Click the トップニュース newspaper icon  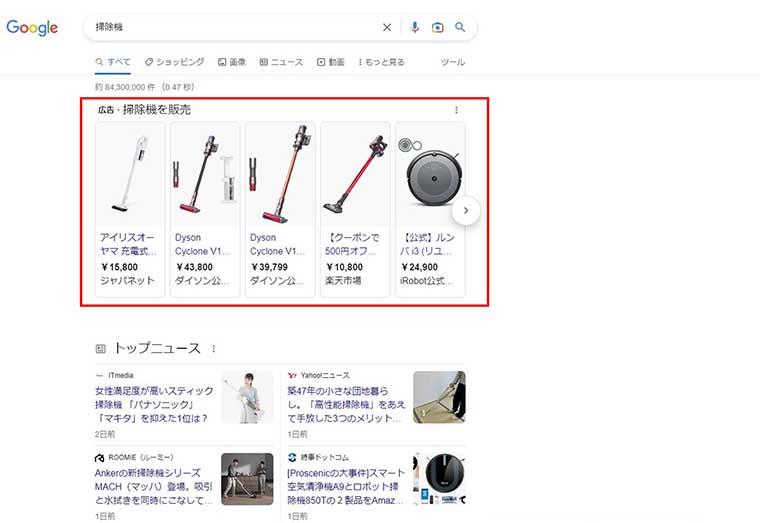100,349
